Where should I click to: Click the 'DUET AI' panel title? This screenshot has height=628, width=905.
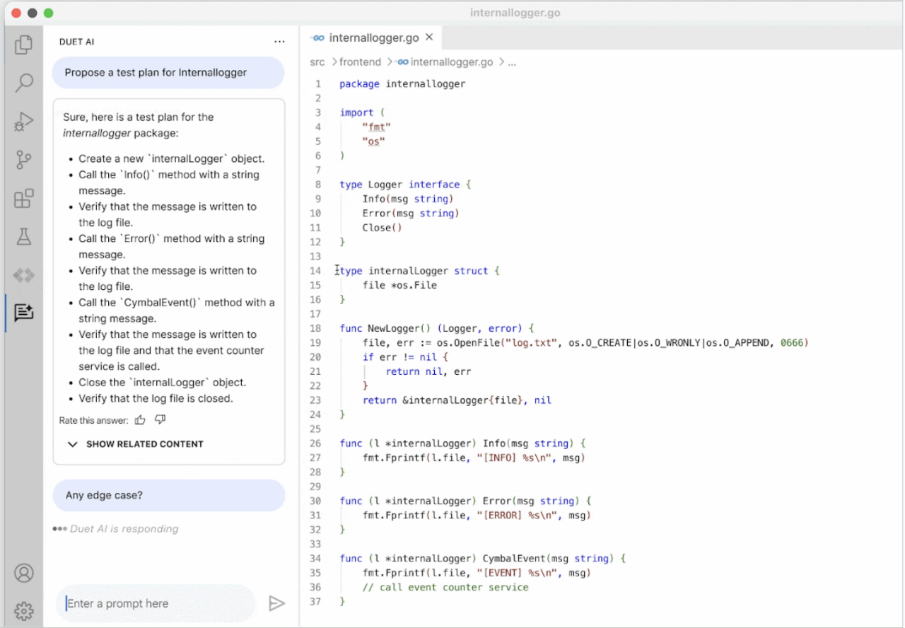point(77,42)
